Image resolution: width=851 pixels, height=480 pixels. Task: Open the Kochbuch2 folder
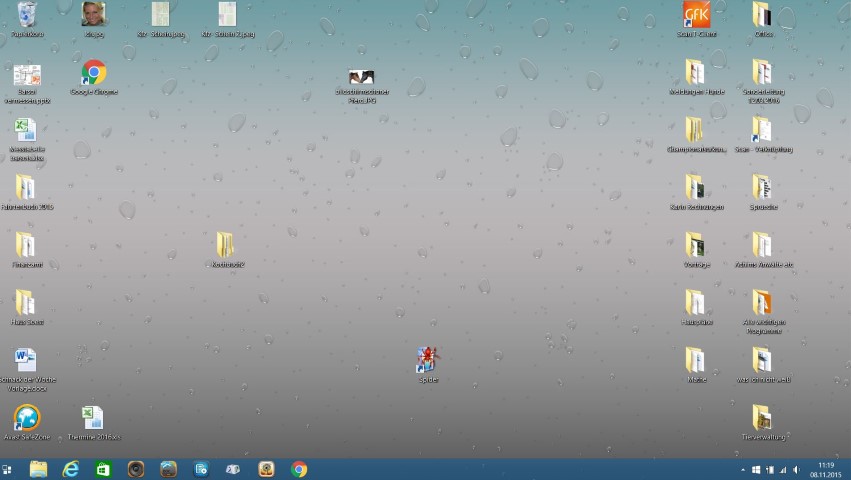[226, 246]
